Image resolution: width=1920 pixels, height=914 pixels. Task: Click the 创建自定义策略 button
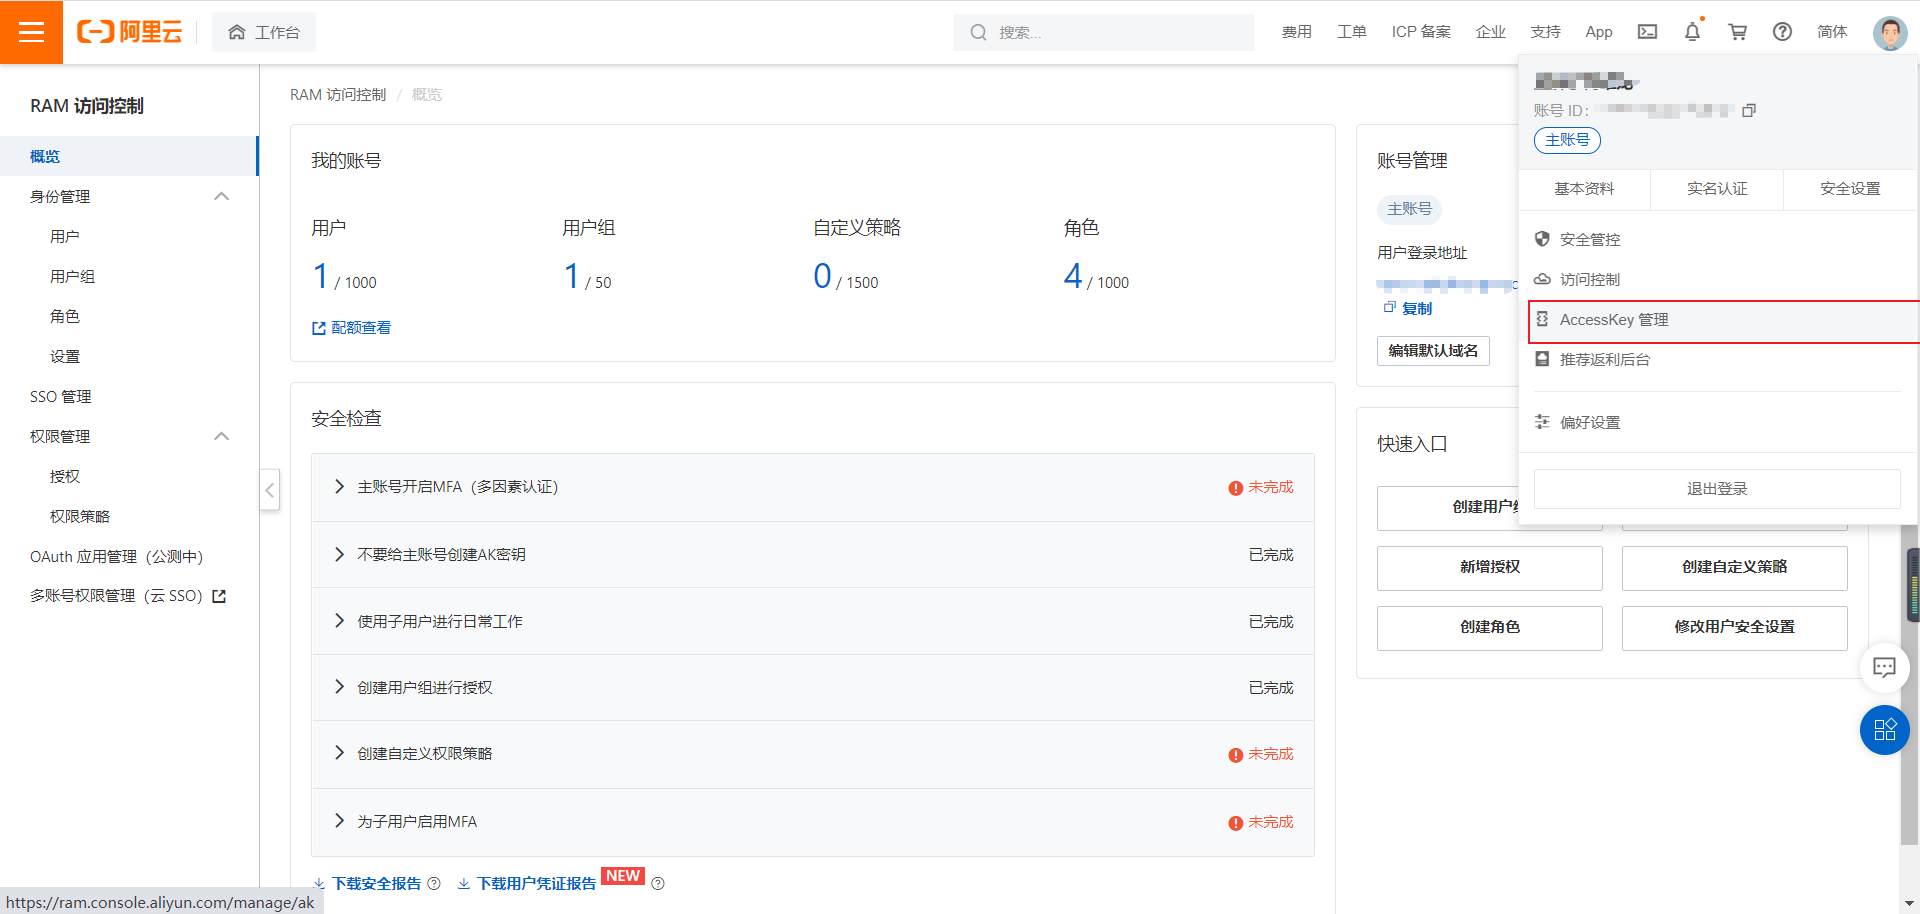coord(1734,567)
